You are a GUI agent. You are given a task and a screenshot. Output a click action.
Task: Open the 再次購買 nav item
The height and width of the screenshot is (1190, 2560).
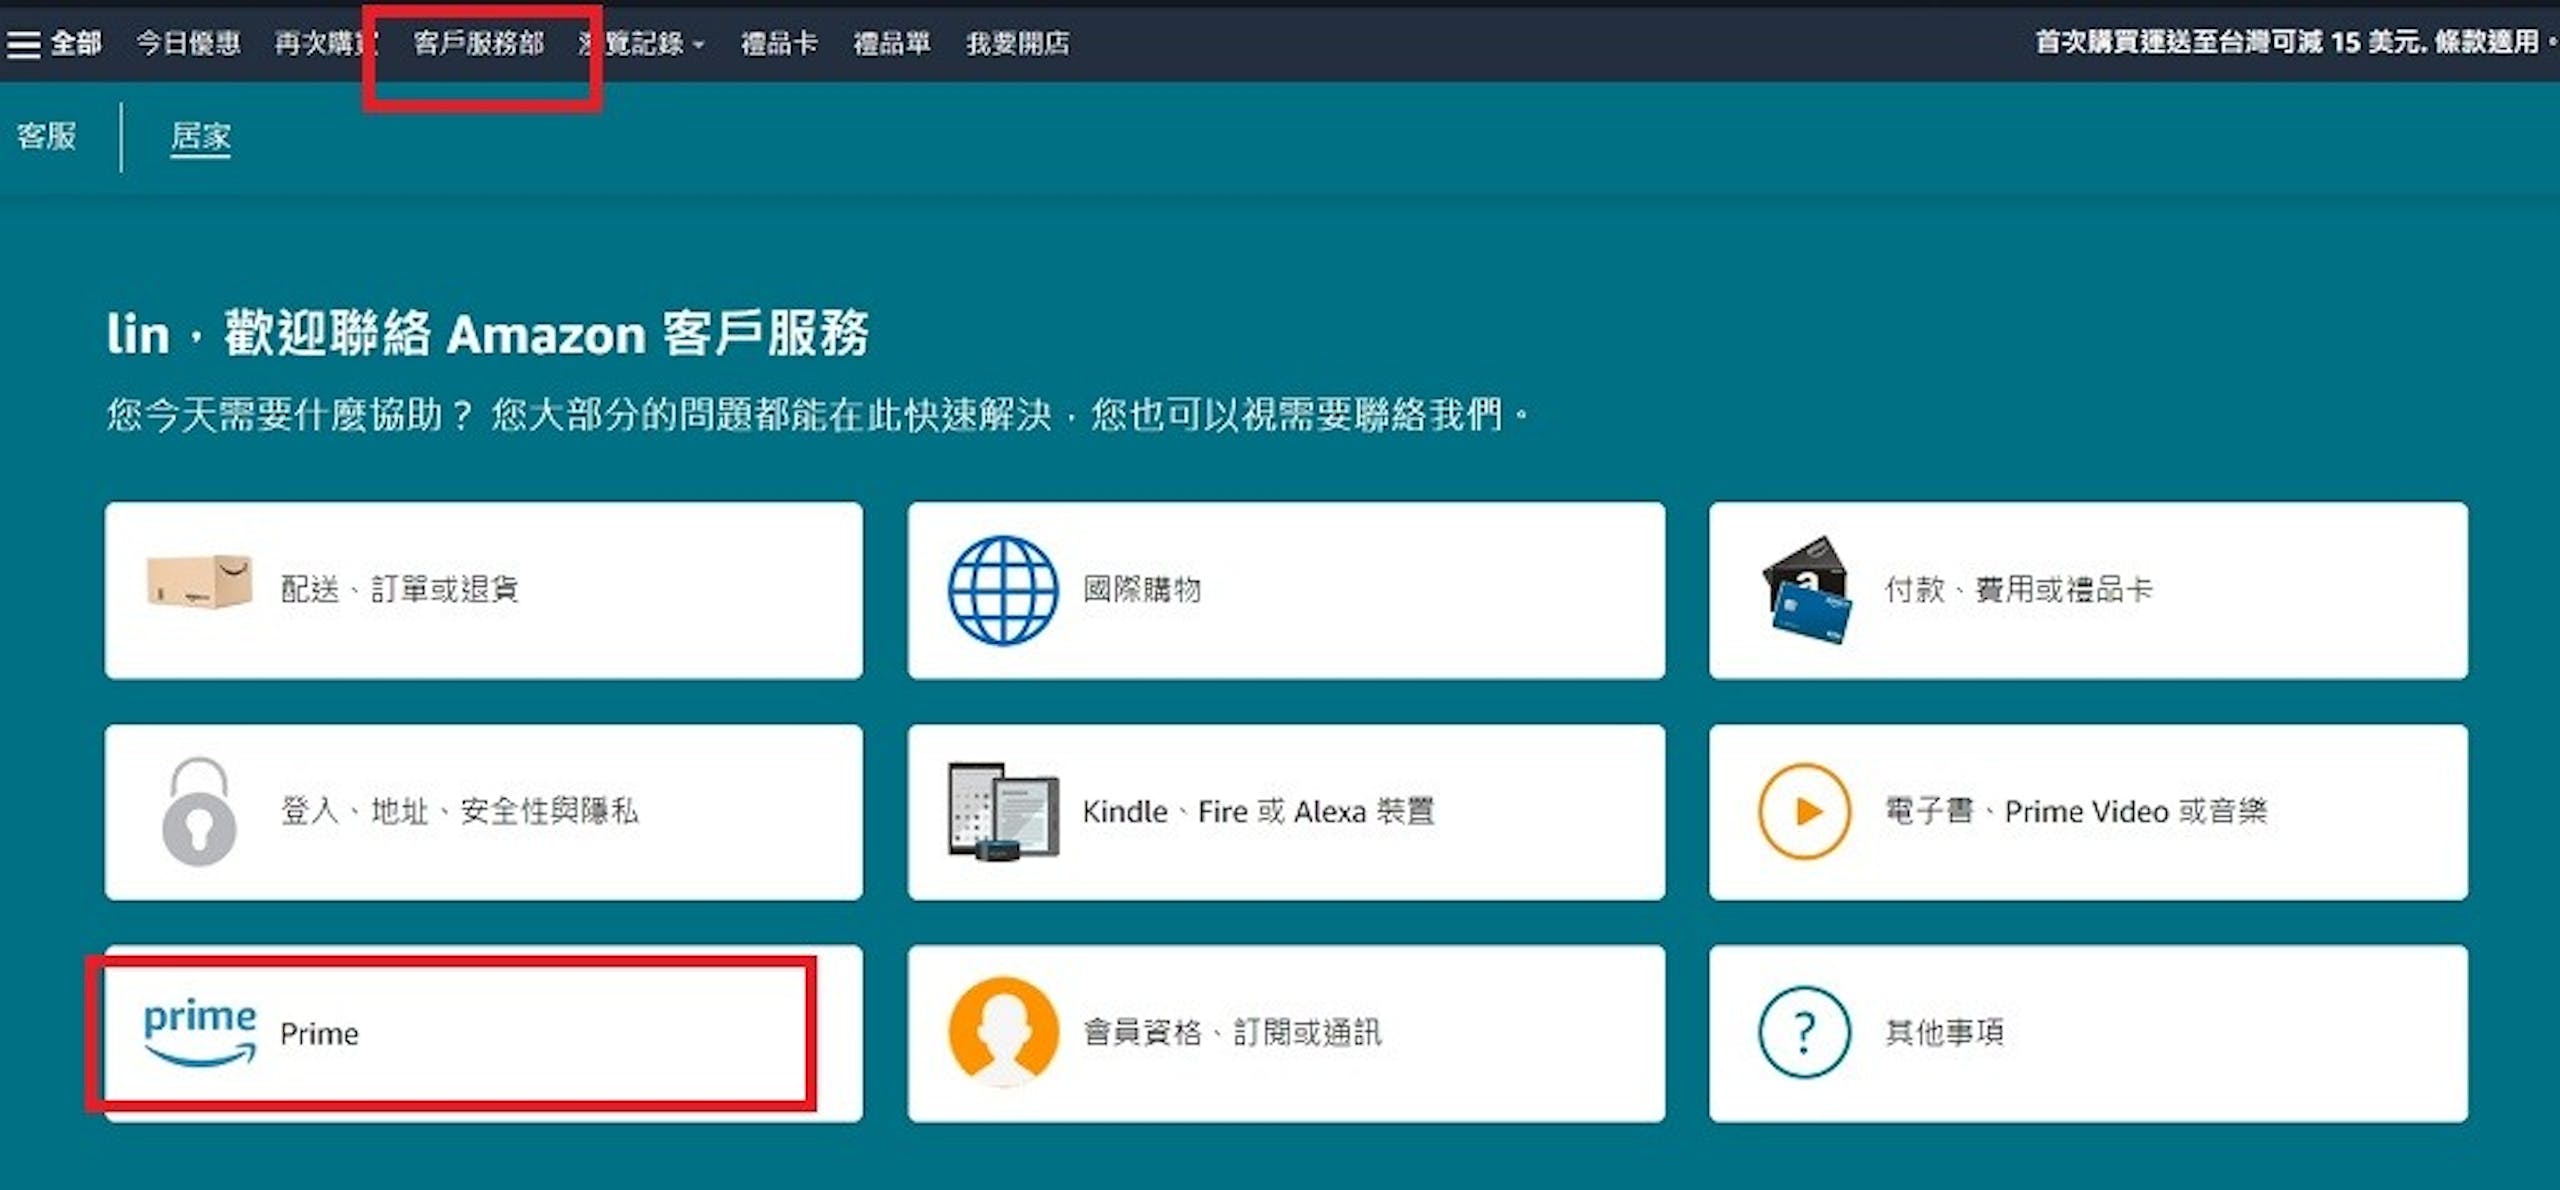click(326, 43)
